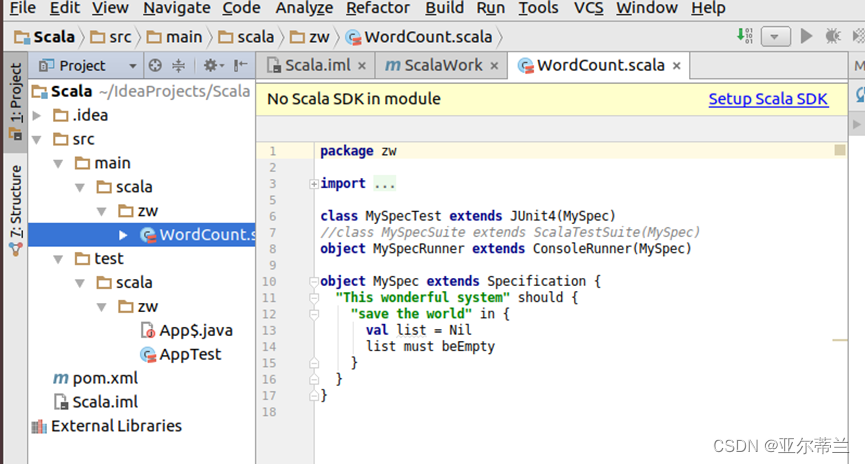Click Scala breadcrumb in navigation bar
The image size is (865, 464).
44,37
